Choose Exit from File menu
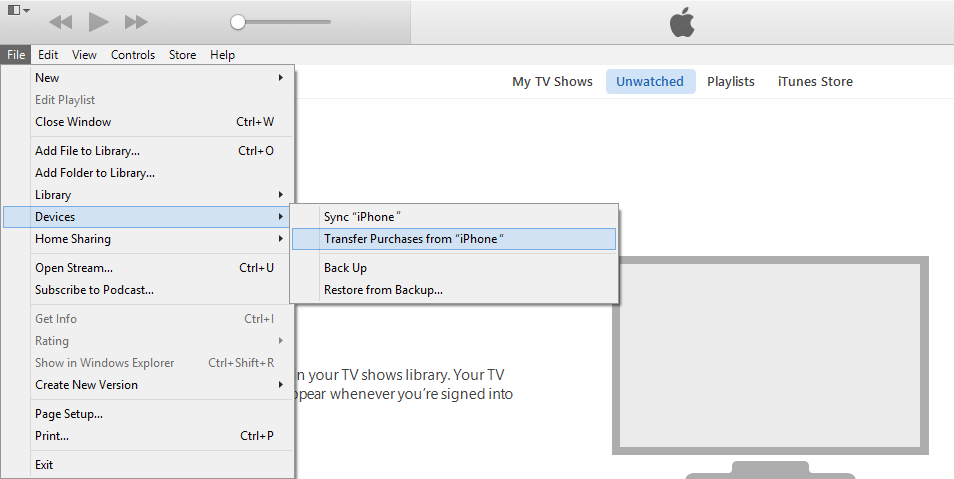Screen dimensions: 954x479 [148, 465]
